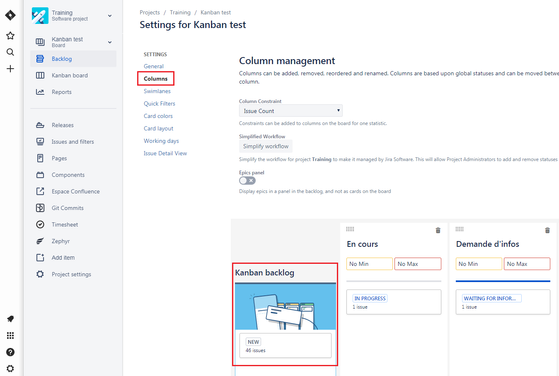Click the plus create icon

pyautogui.click(x=10, y=68)
